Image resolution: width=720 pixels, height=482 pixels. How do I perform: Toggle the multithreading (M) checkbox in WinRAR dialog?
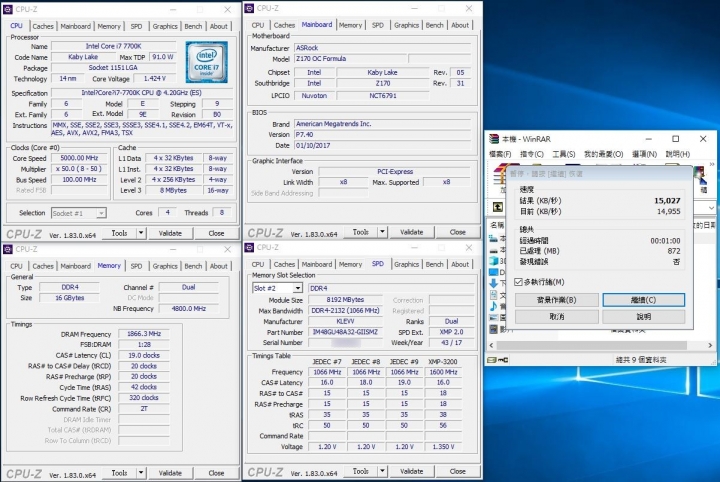518,282
